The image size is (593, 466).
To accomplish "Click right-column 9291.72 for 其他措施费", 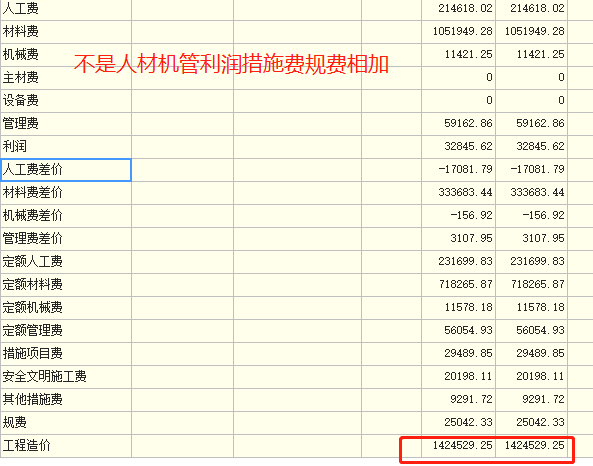I will (543, 399).
